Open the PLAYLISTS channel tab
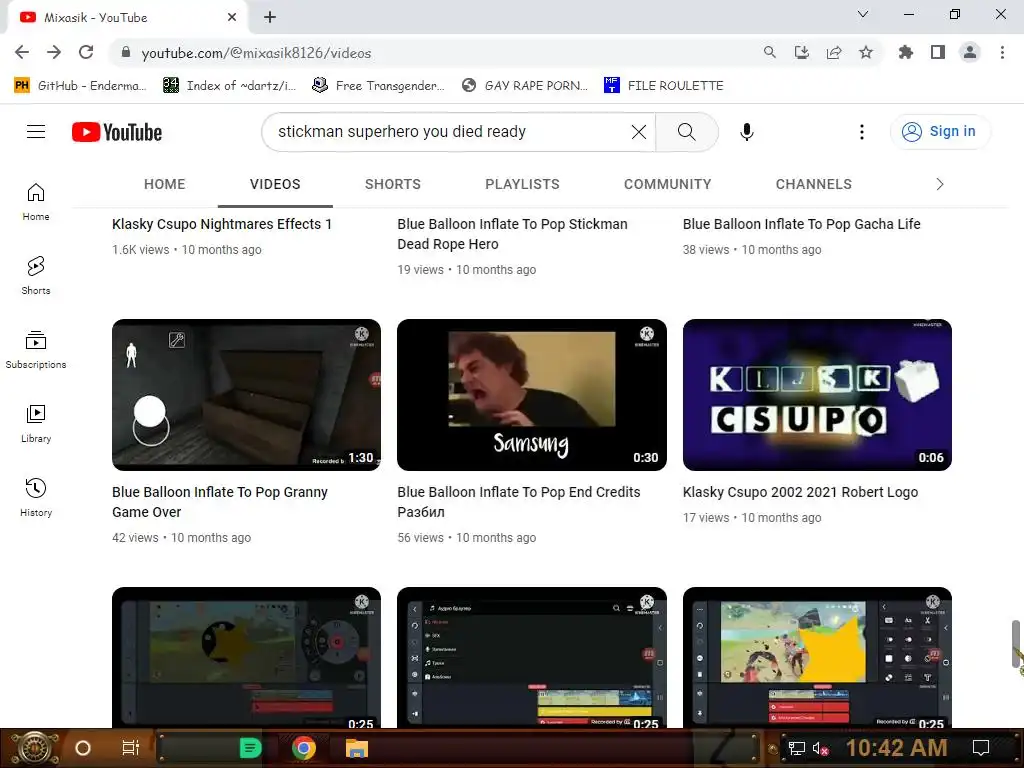1024x768 pixels. (x=522, y=184)
